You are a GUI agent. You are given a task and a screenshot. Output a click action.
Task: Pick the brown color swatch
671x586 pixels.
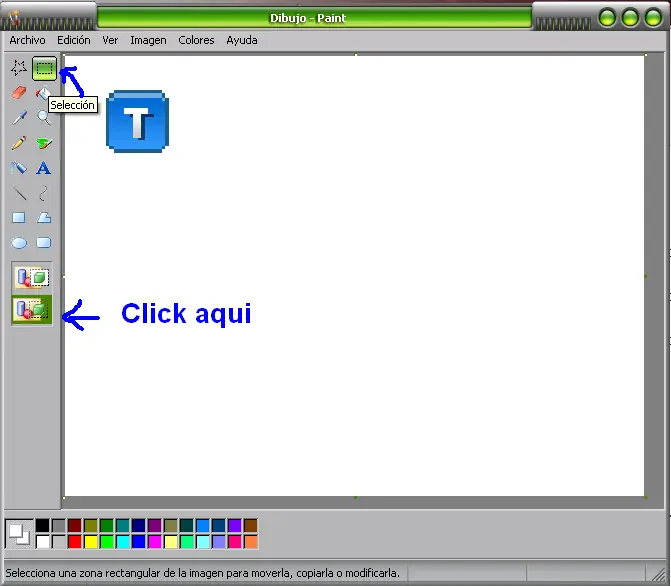pyautogui.click(x=251, y=525)
